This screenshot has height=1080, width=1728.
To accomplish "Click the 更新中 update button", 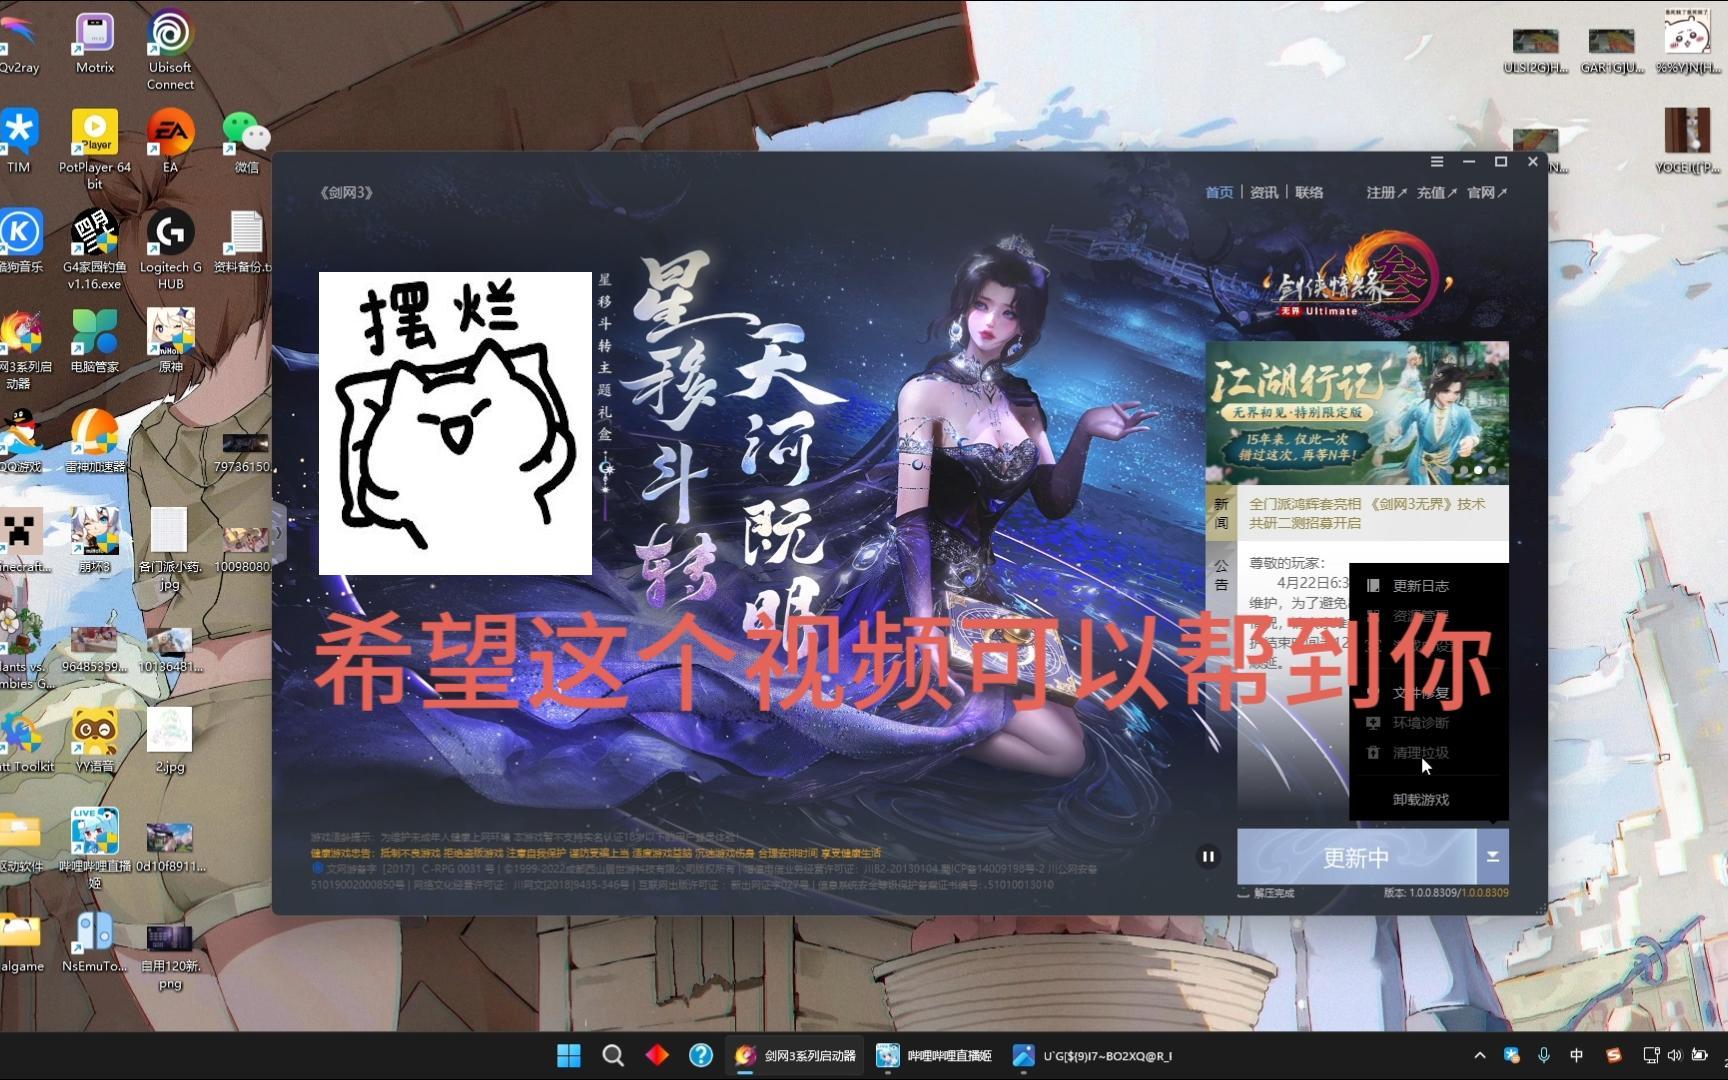I will (x=1356, y=857).
